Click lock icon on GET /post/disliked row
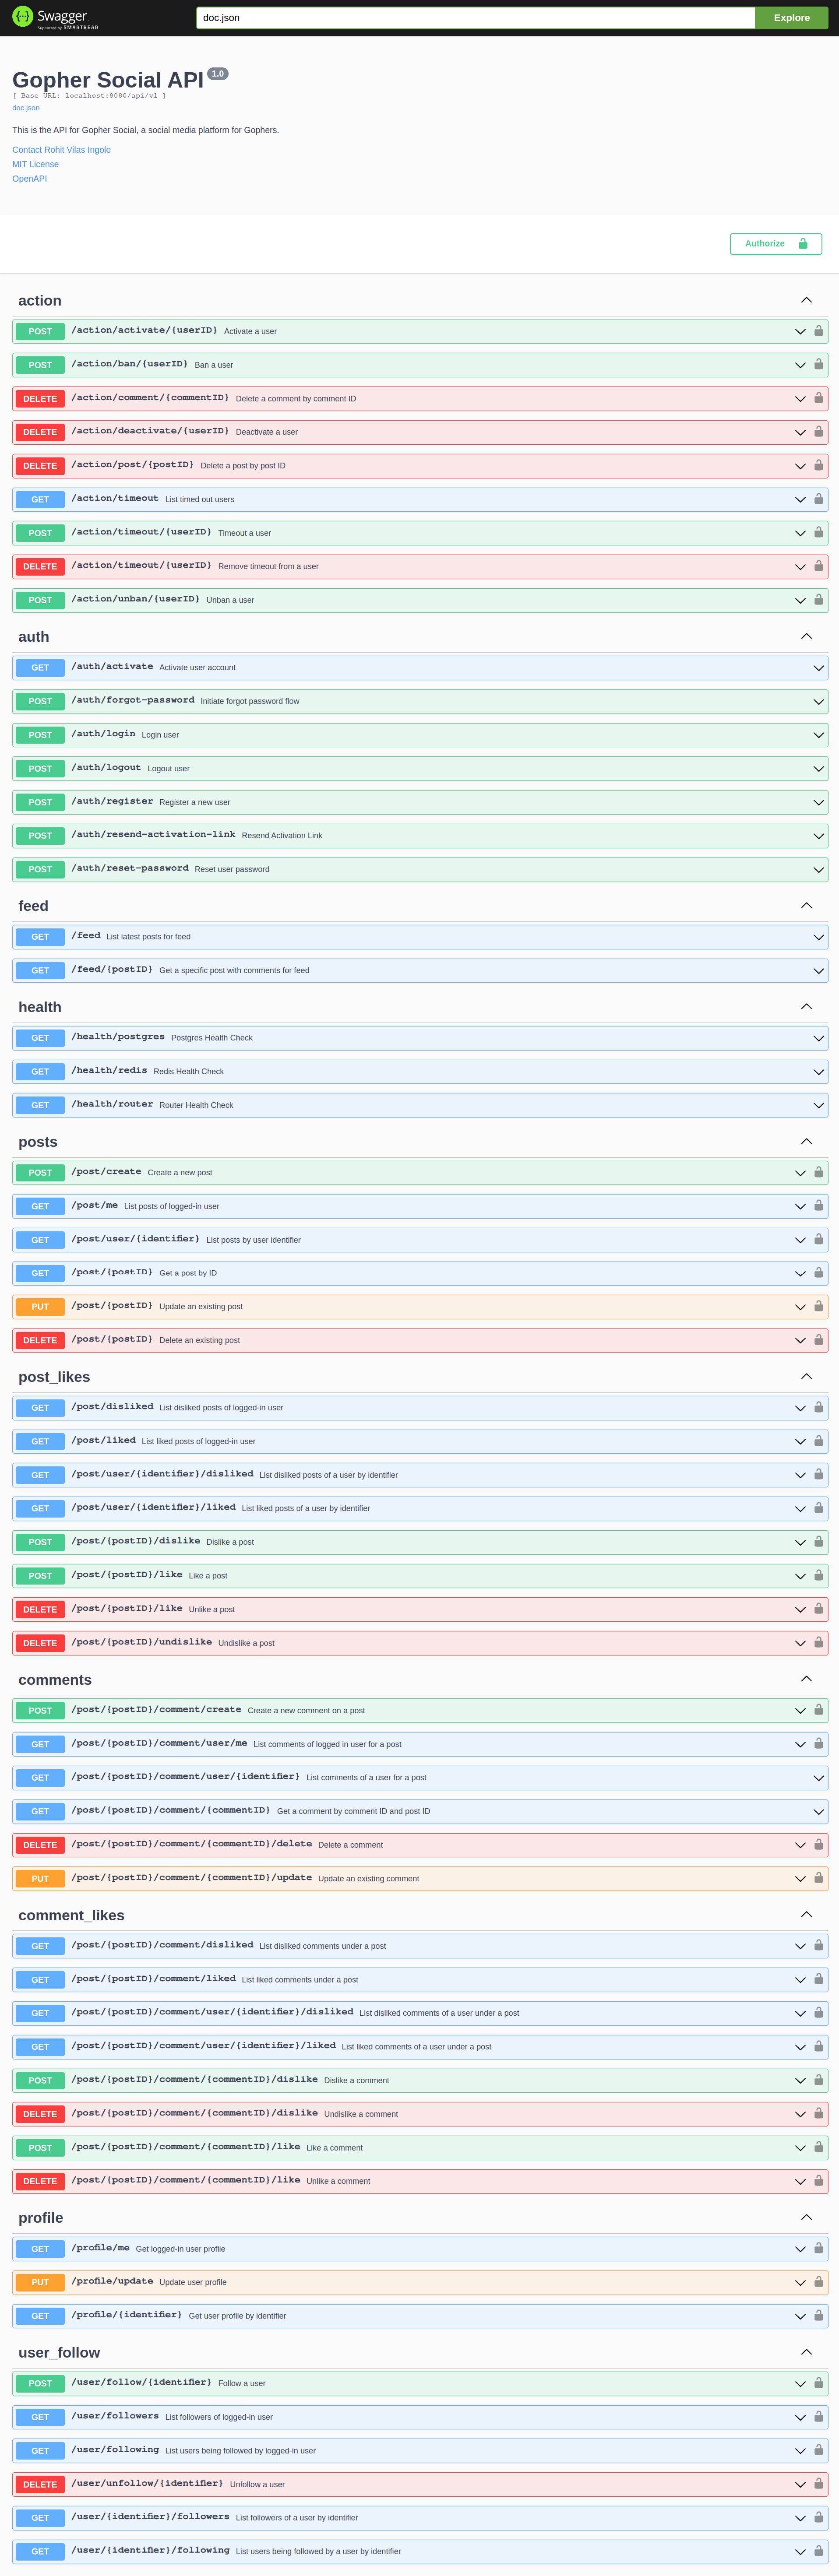This screenshot has width=839, height=2576. pos(818,1407)
